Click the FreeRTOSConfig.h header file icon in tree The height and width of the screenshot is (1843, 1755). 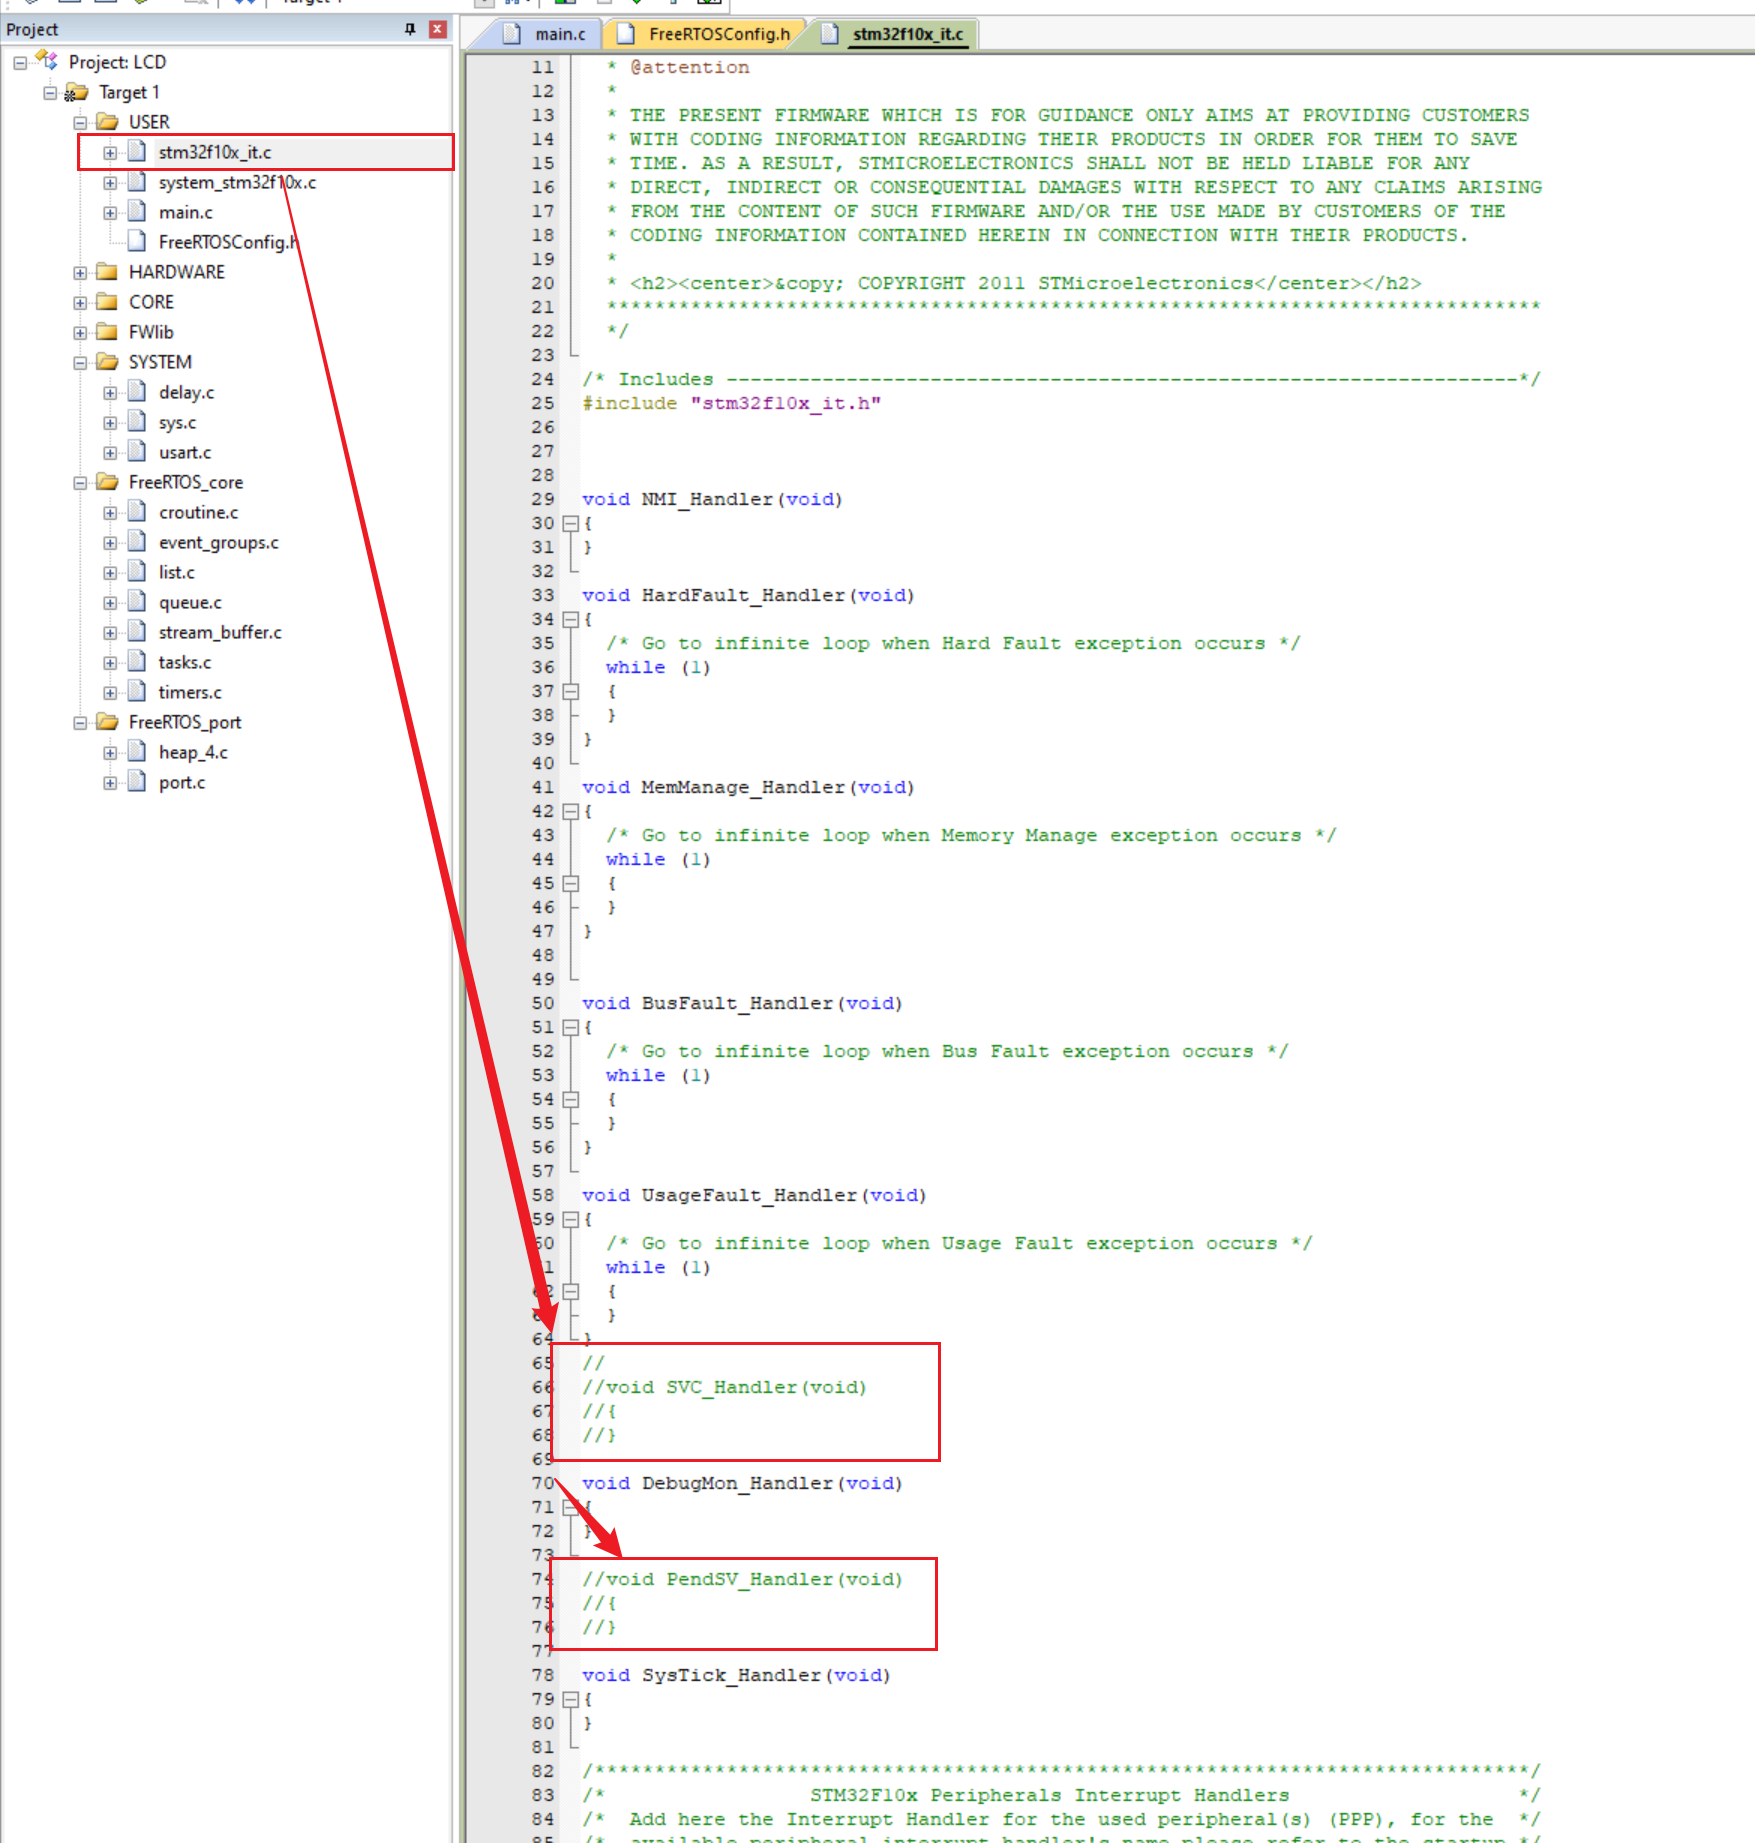pyautogui.click(x=137, y=242)
